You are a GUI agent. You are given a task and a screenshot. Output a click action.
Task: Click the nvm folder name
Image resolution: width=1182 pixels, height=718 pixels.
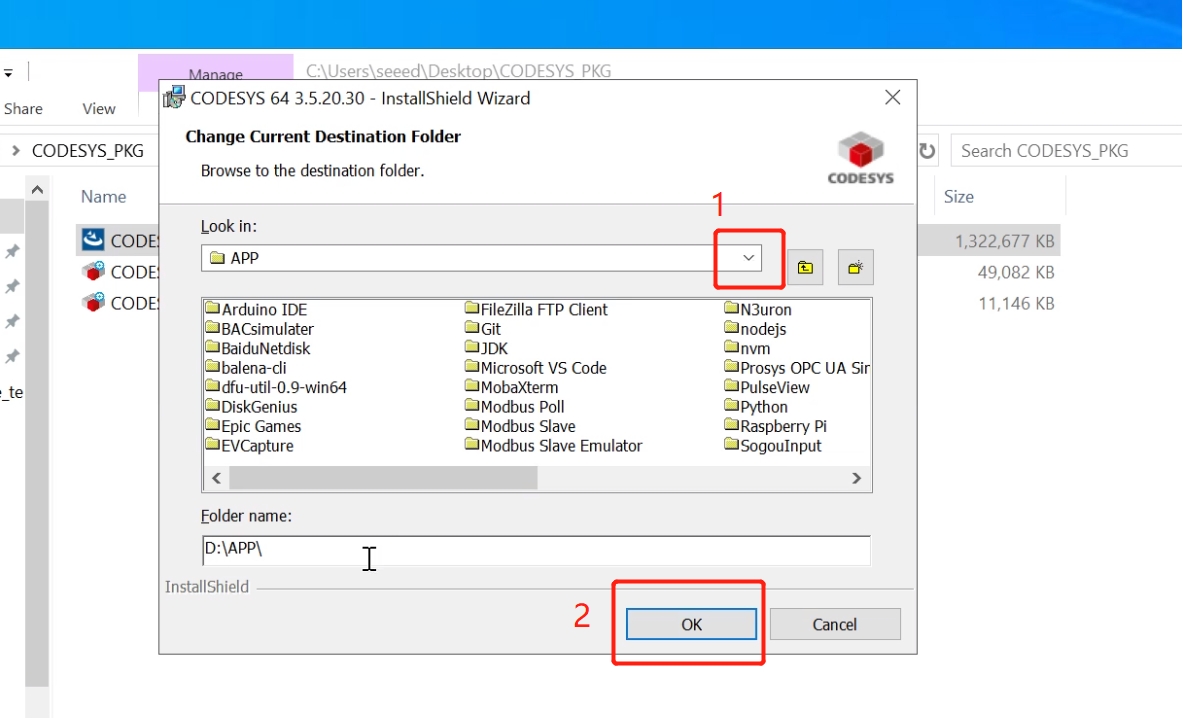(x=755, y=348)
